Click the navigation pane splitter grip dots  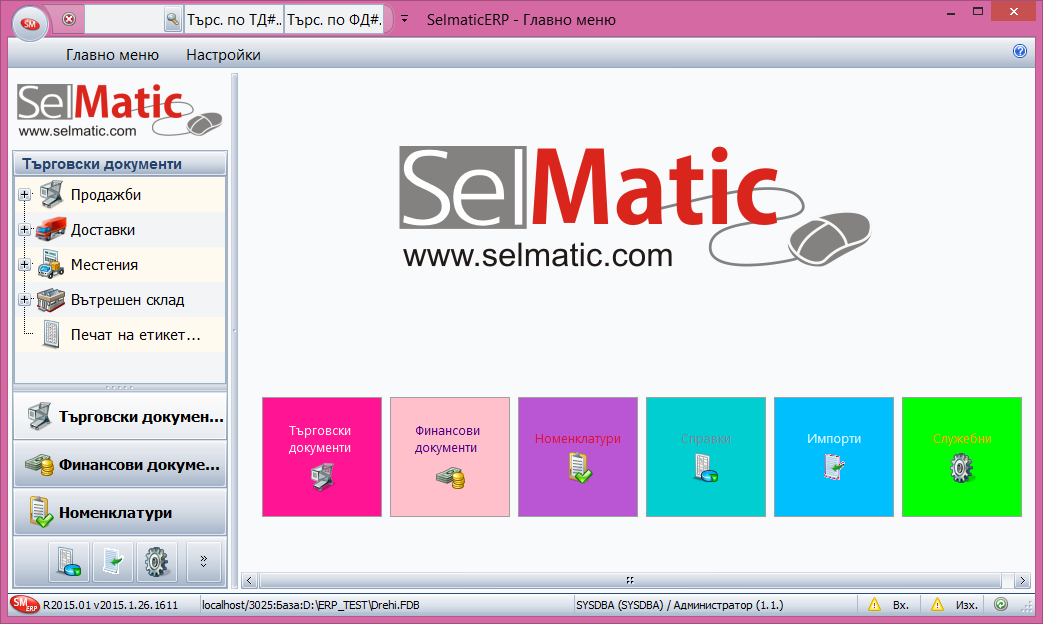(120, 387)
